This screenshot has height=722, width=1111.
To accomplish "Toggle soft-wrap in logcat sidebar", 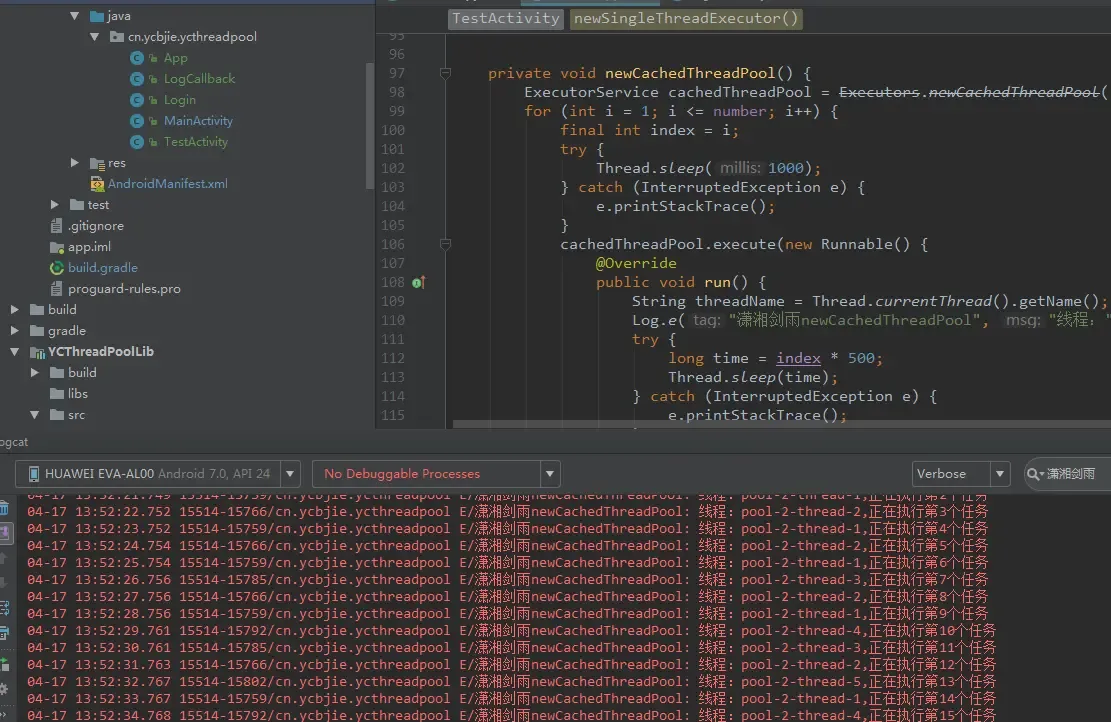I will (4, 608).
